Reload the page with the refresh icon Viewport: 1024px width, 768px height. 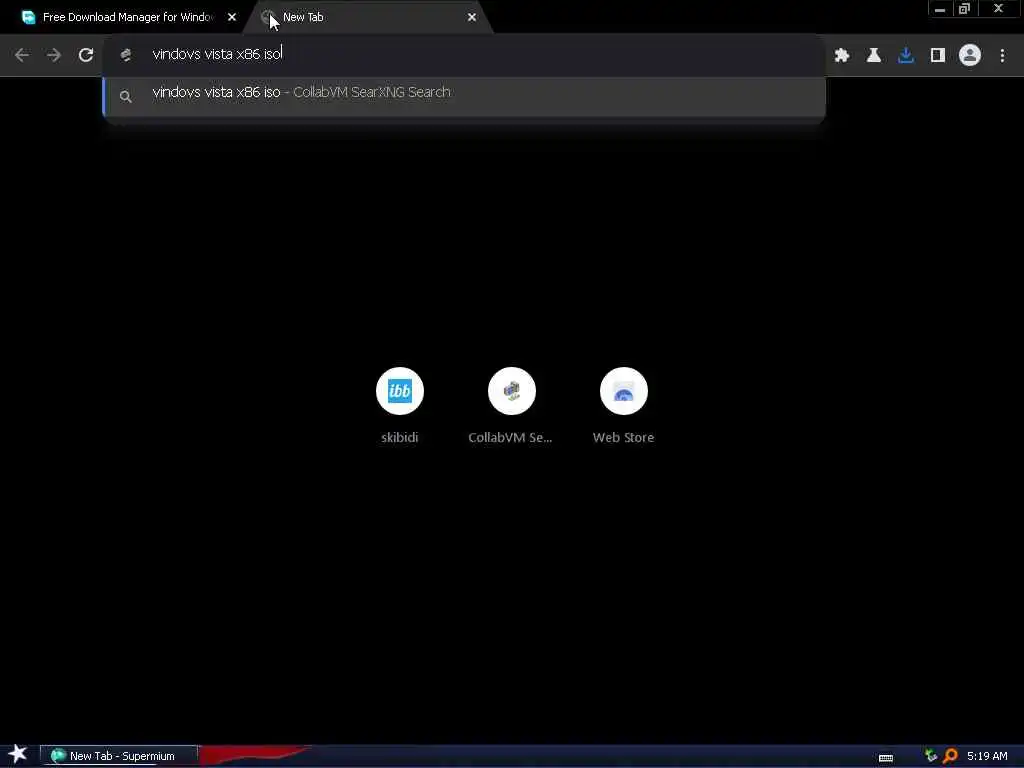tap(86, 56)
